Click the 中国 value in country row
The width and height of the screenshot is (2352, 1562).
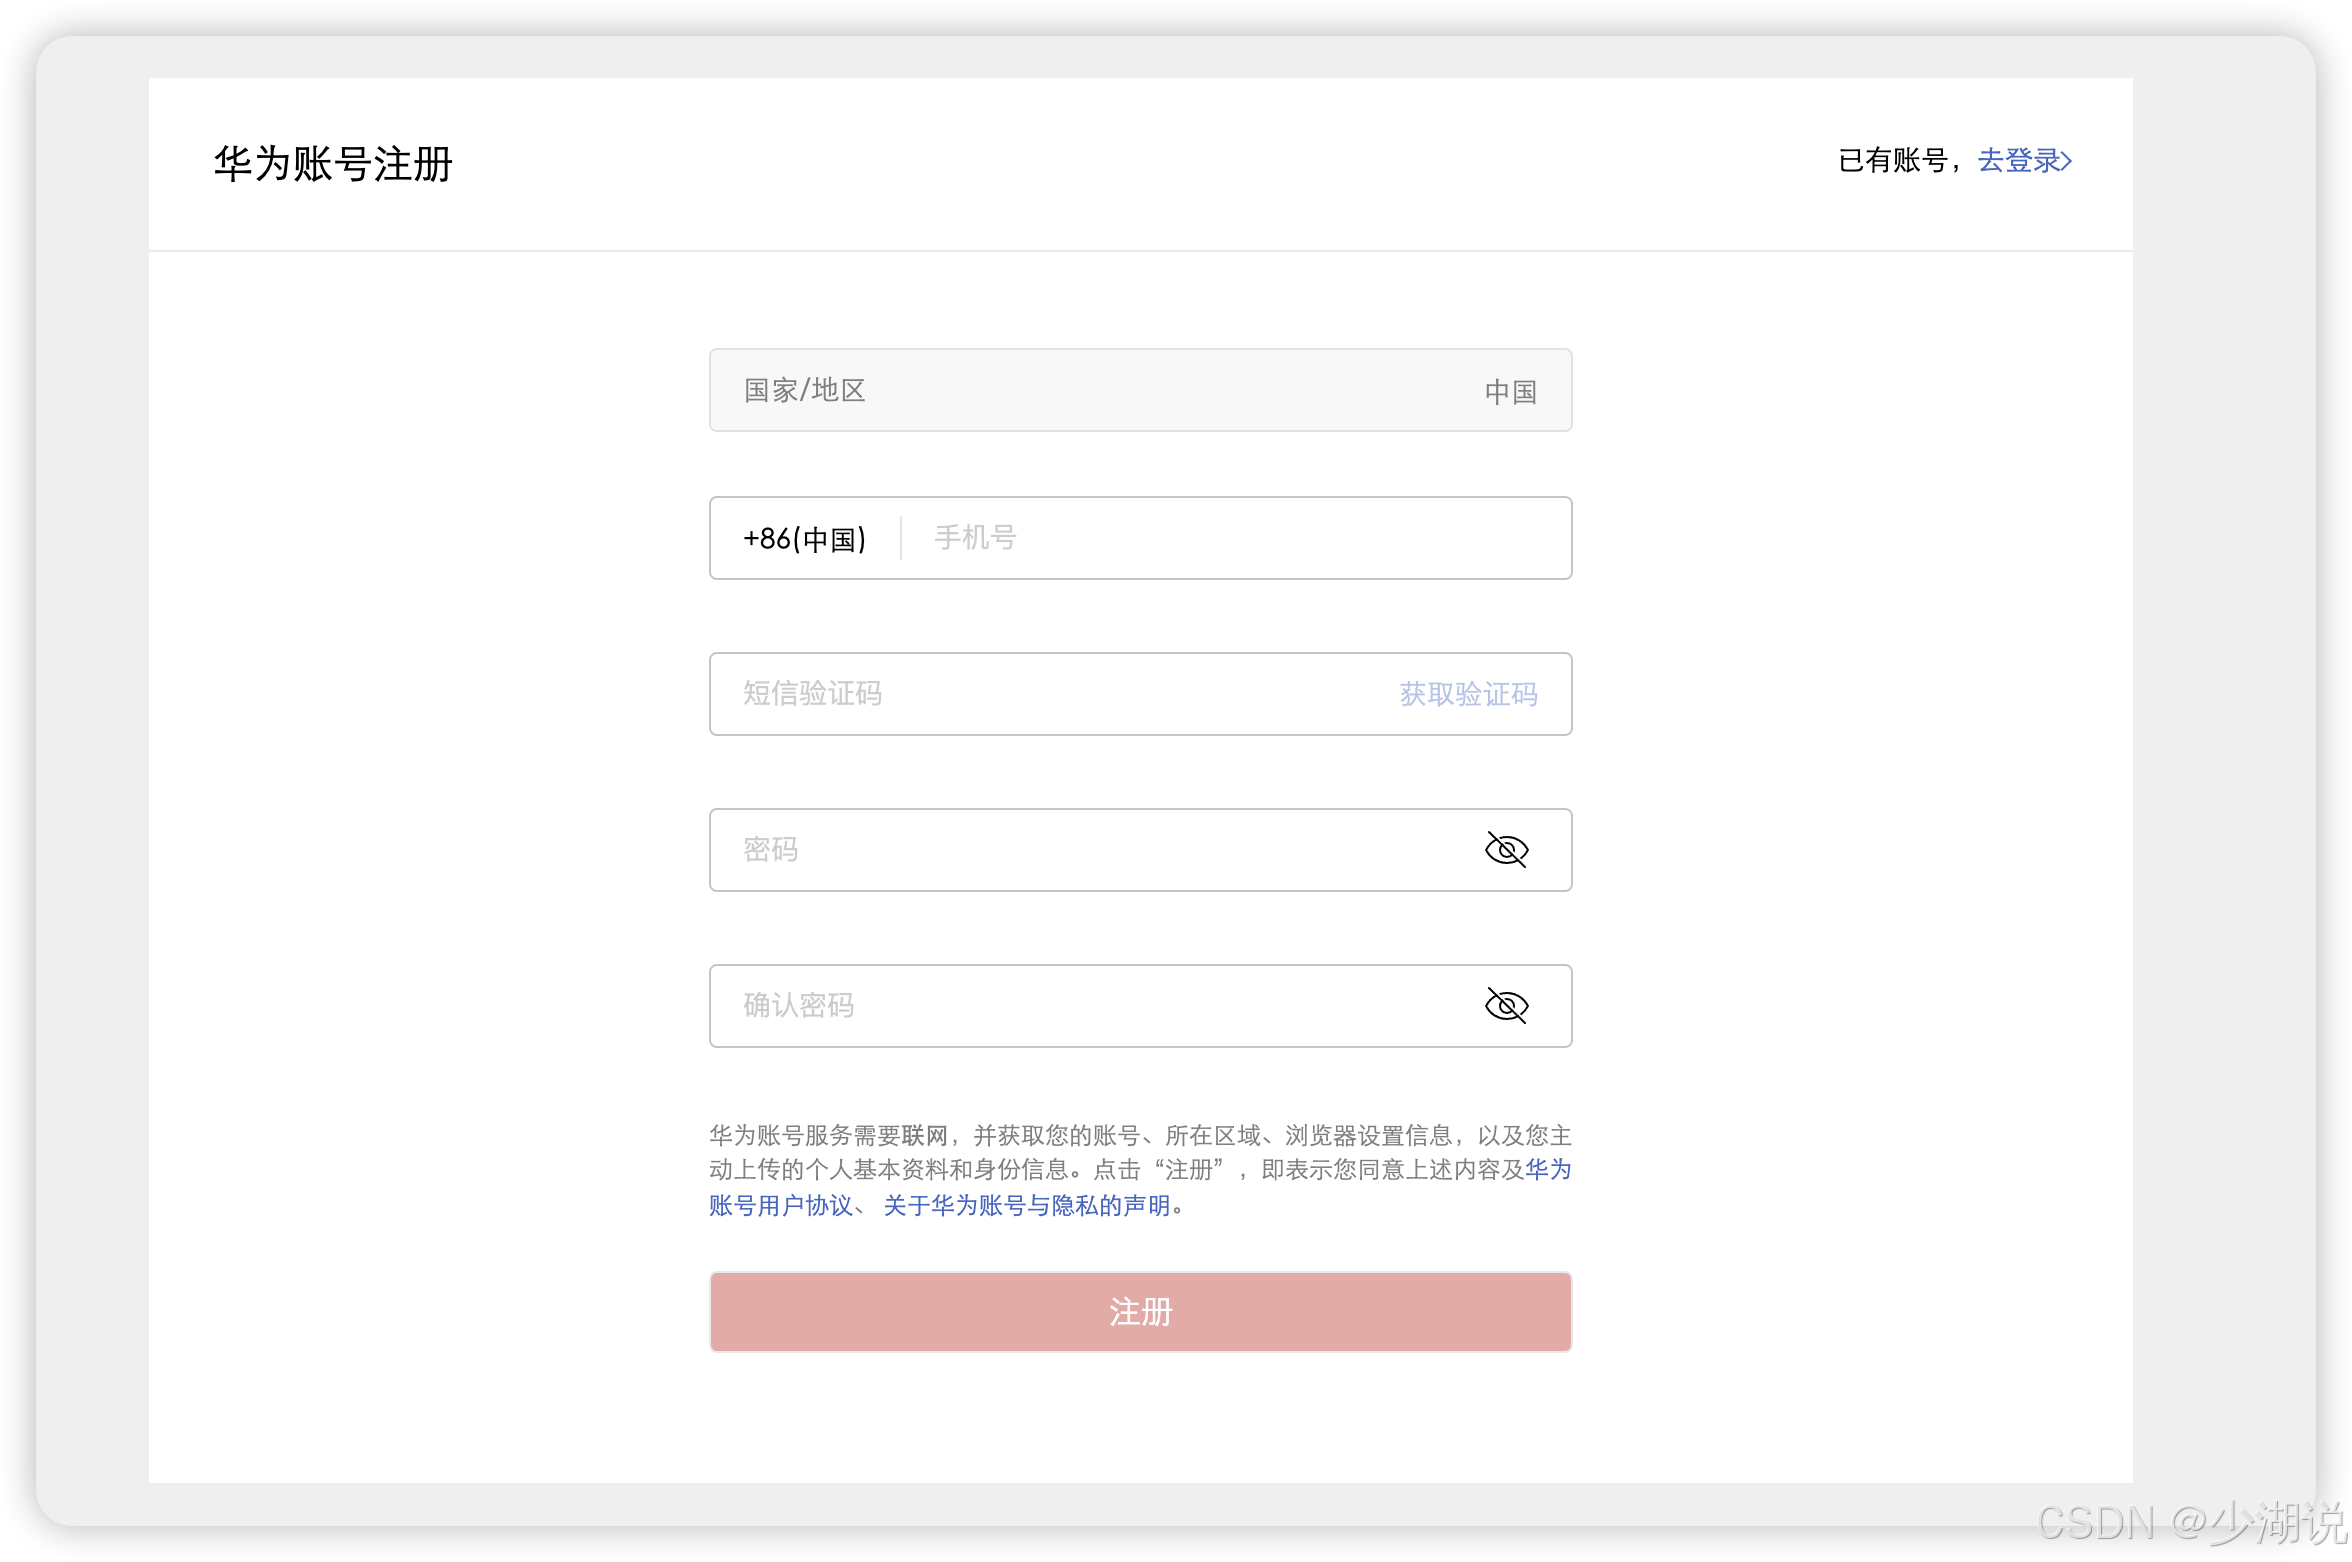[x=1510, y=390]
